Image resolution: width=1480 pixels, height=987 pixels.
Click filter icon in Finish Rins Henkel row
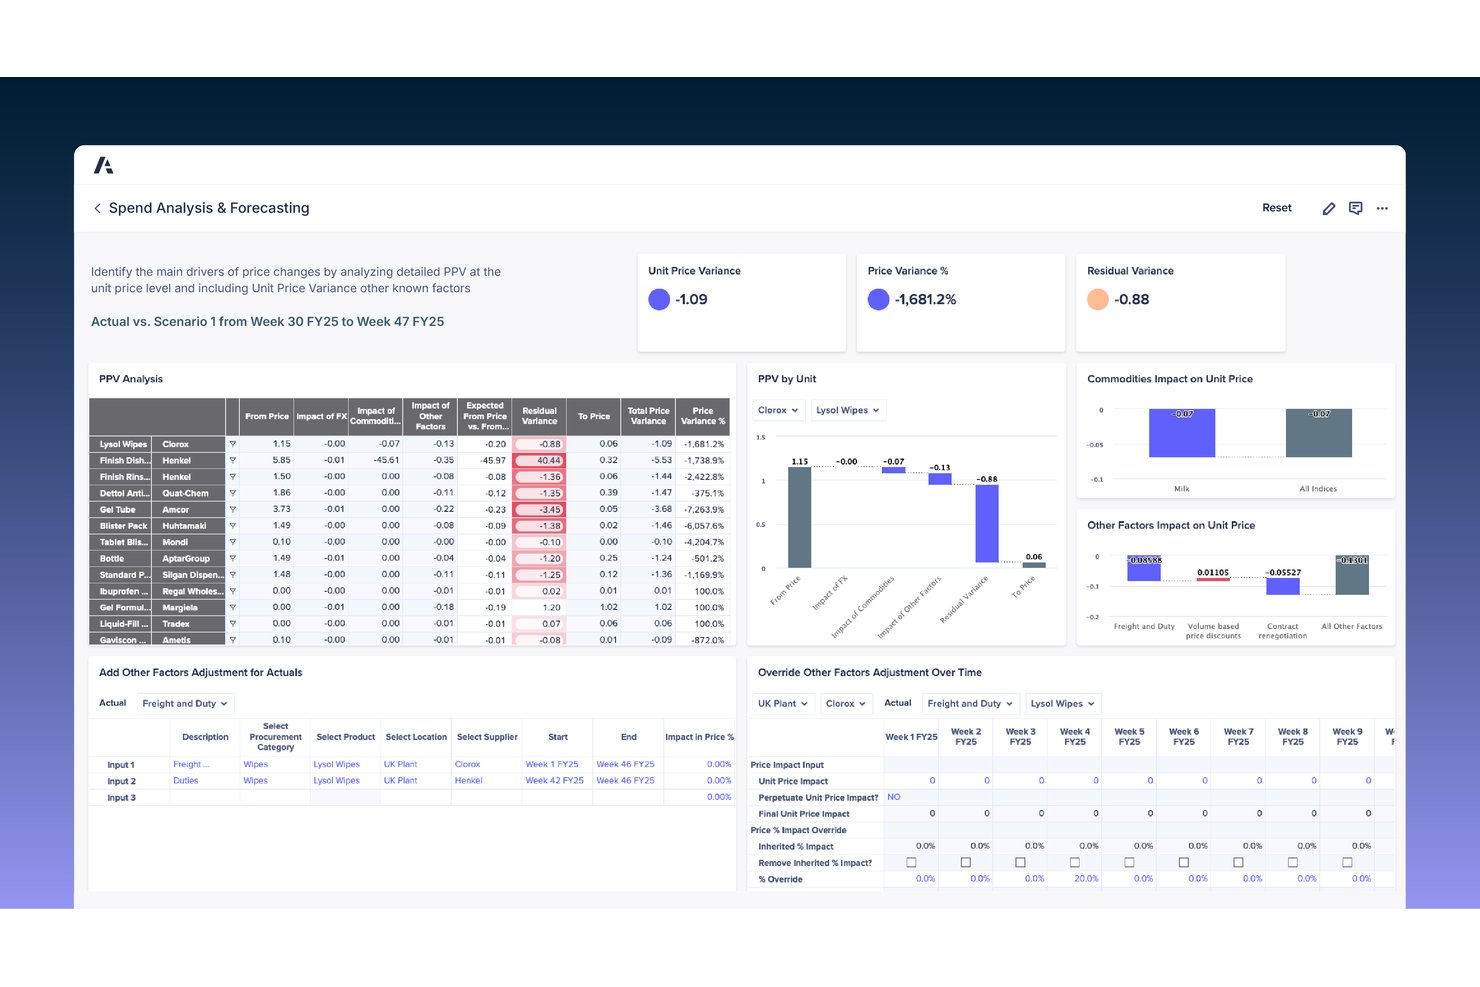[x=233, y=477]
